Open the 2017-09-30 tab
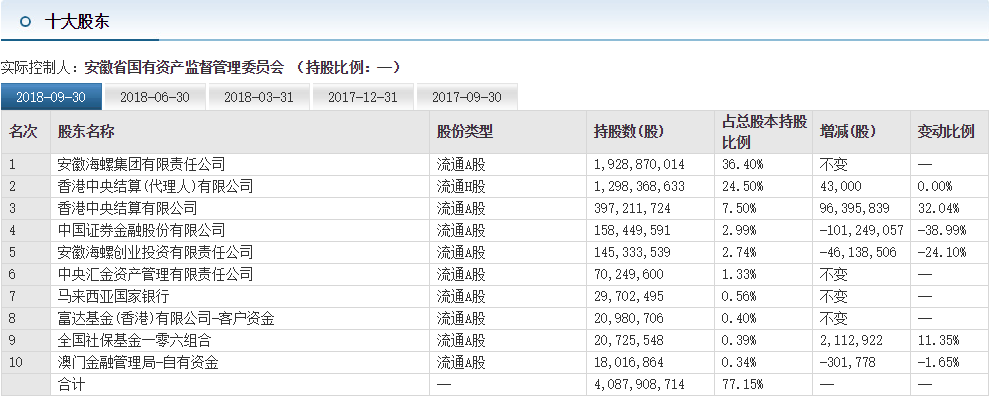This screenshot has width=993, height=414. point(466,97)
